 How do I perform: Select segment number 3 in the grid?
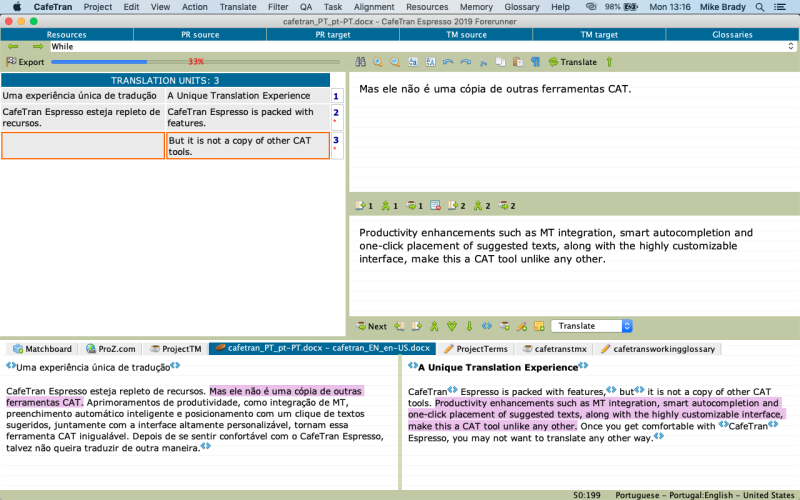[336, 145]
